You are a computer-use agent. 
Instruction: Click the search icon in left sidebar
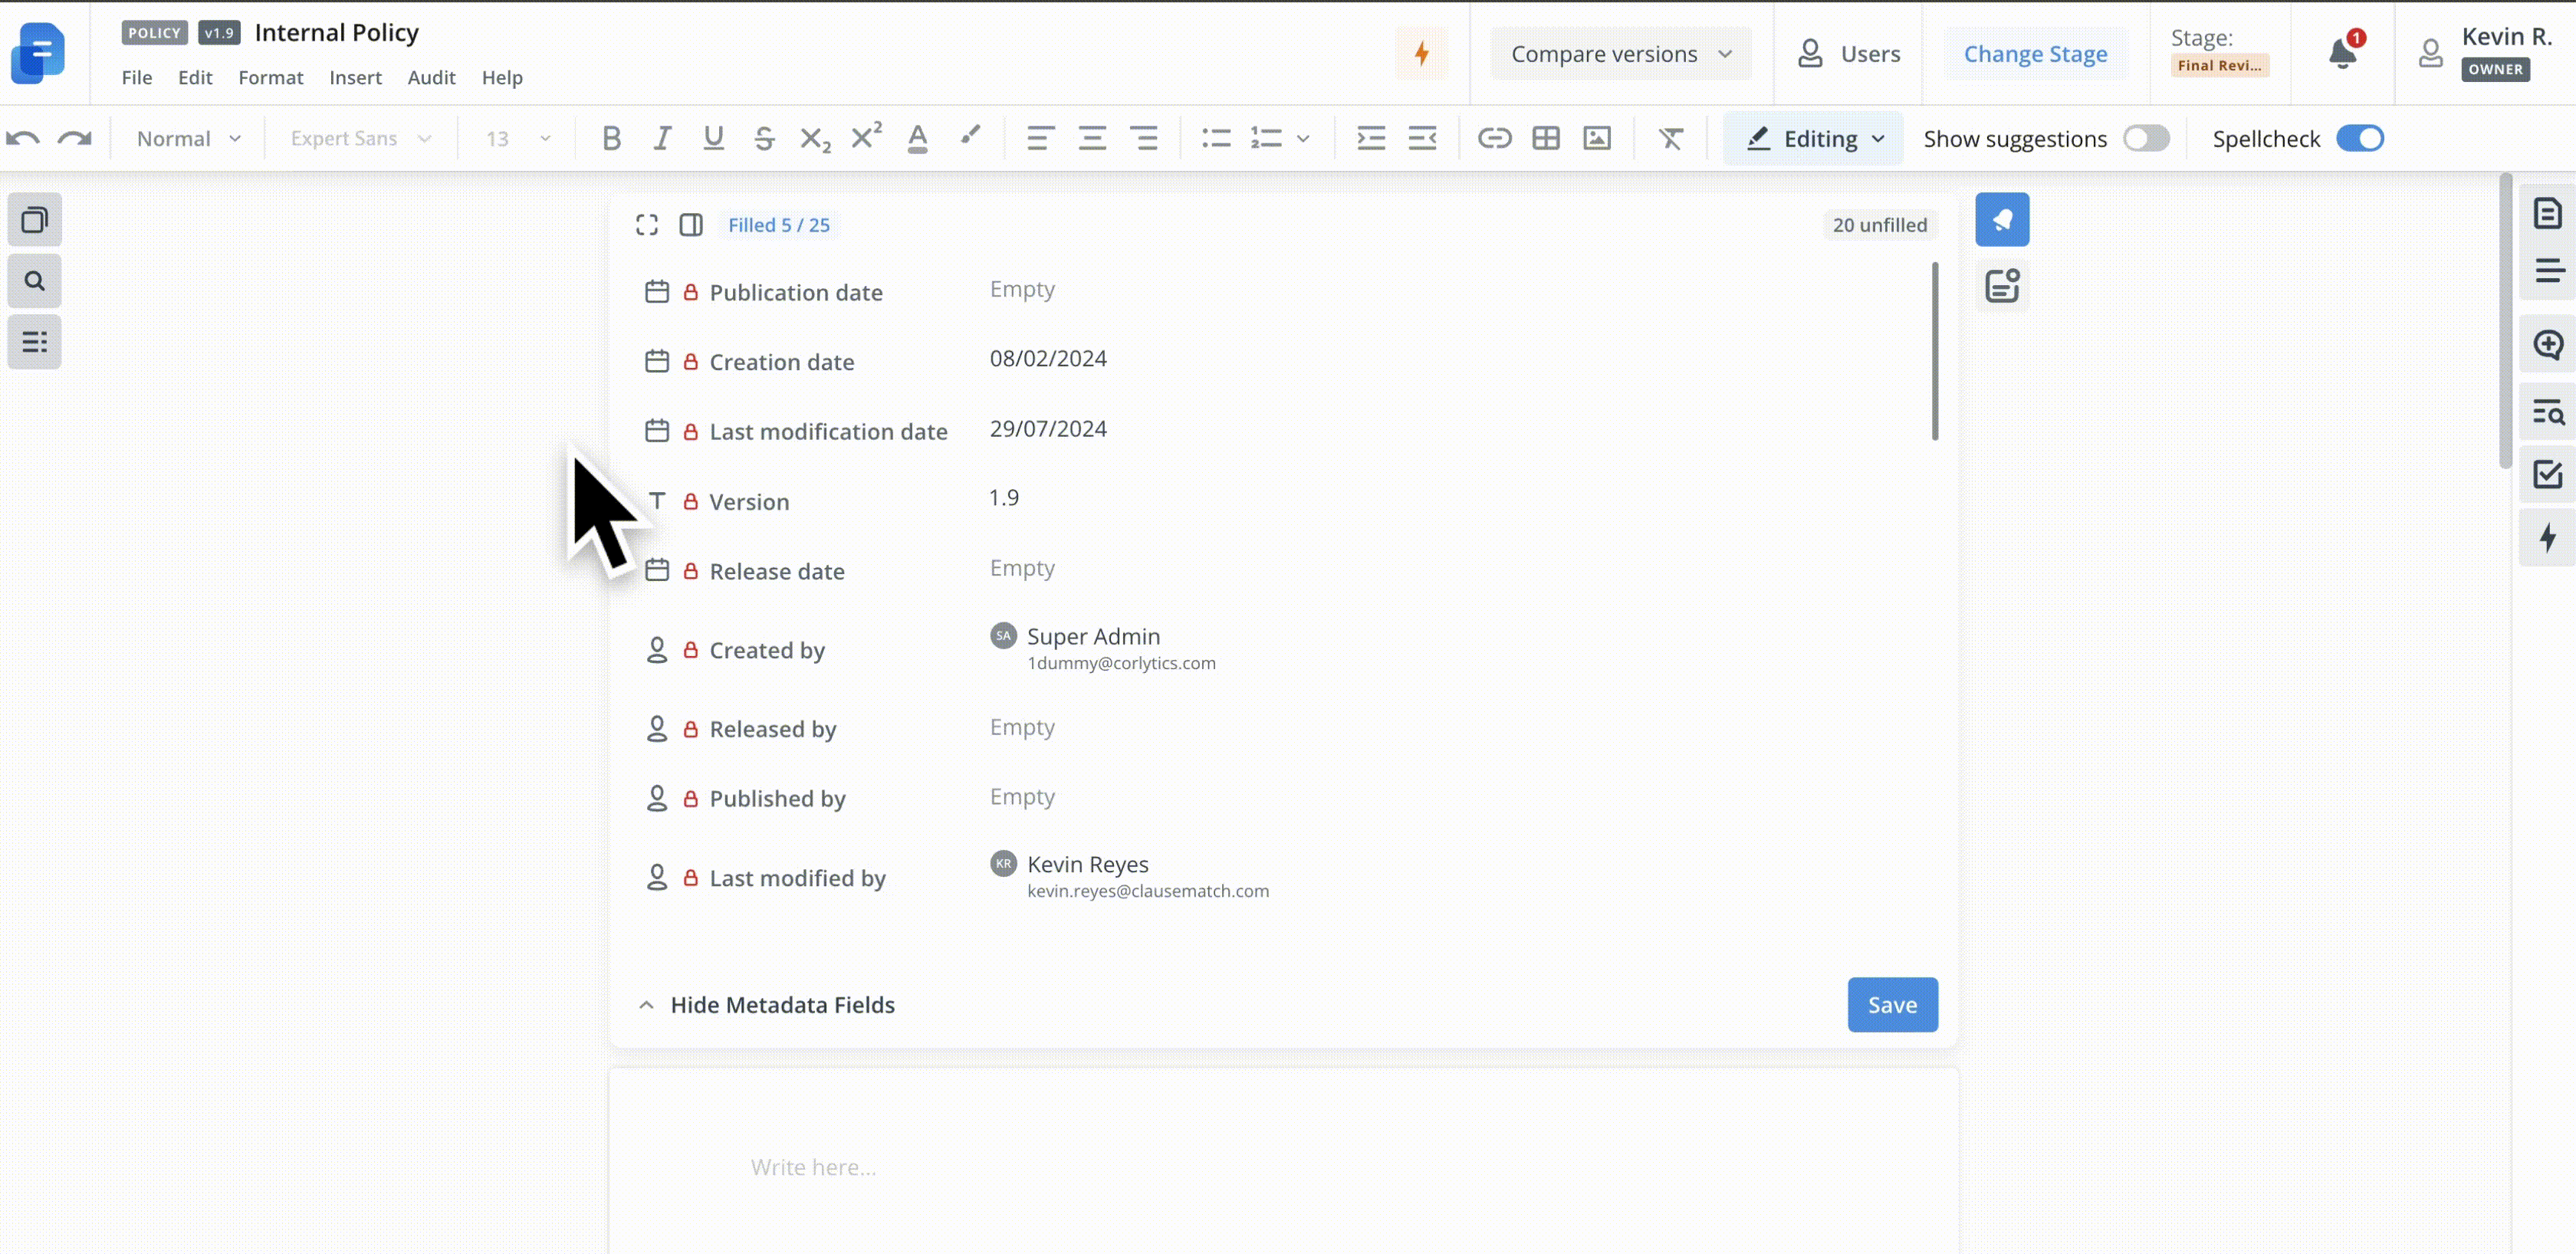point(35,281)
